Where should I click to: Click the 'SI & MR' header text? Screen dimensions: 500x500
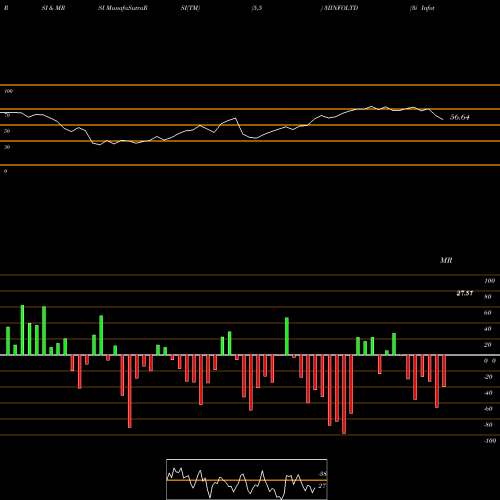point(53,8)
